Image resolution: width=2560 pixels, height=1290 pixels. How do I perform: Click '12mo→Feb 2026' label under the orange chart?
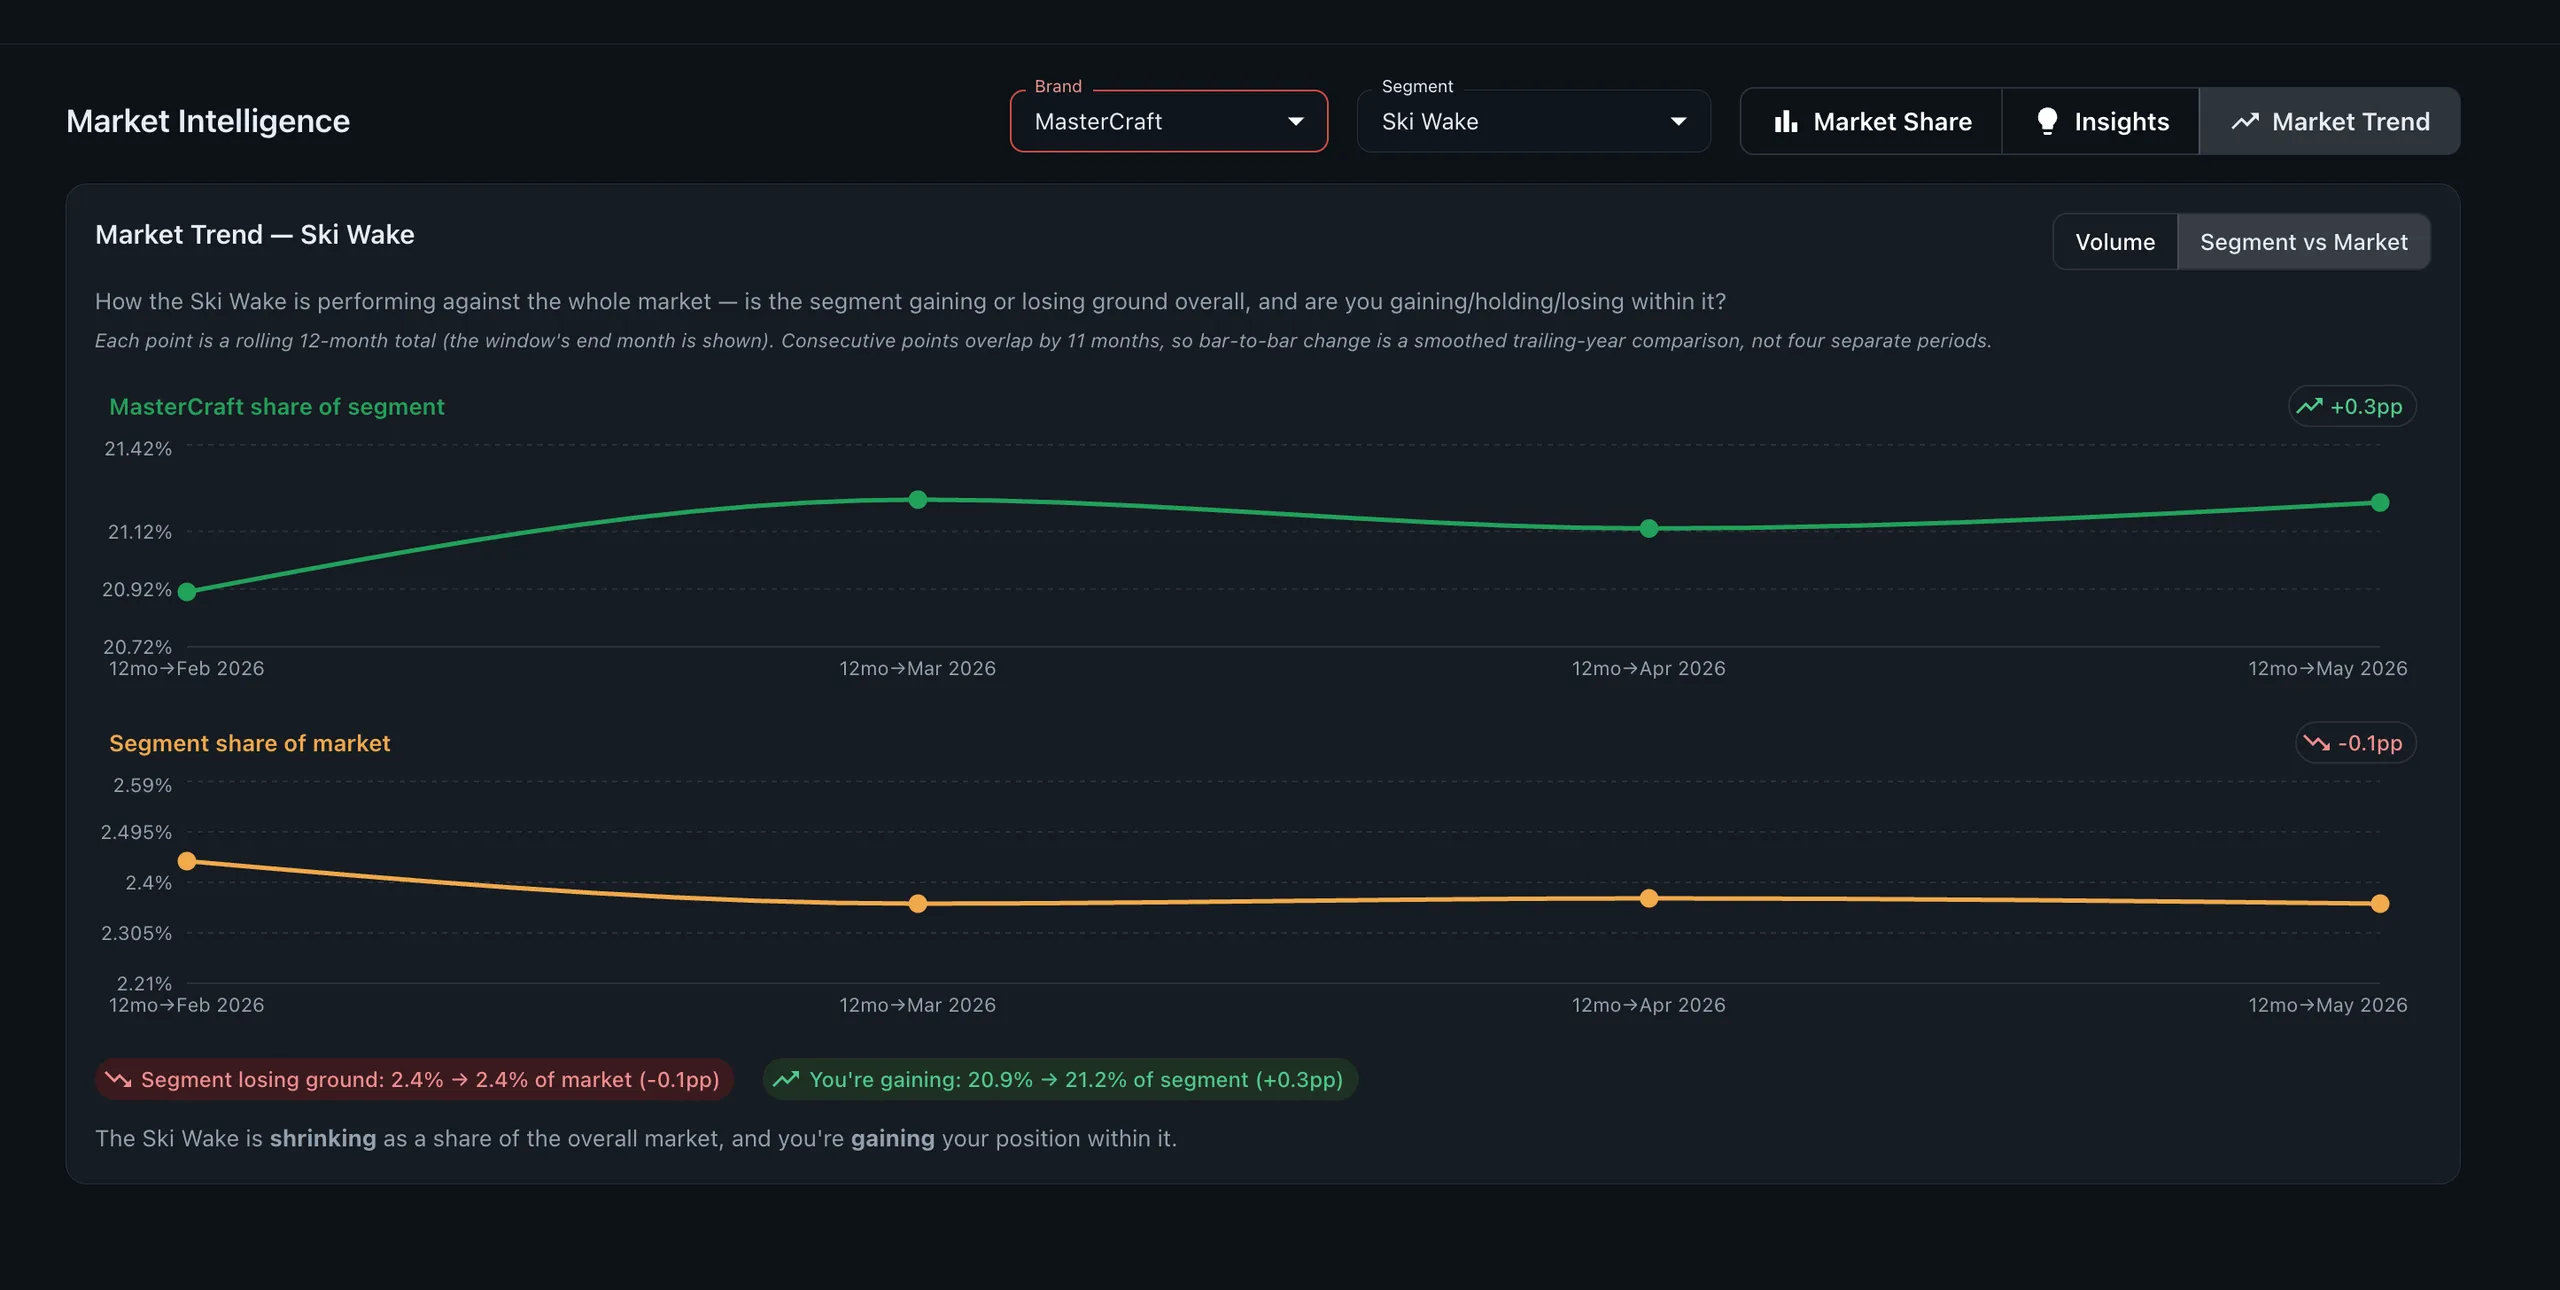pos(187,1005)
